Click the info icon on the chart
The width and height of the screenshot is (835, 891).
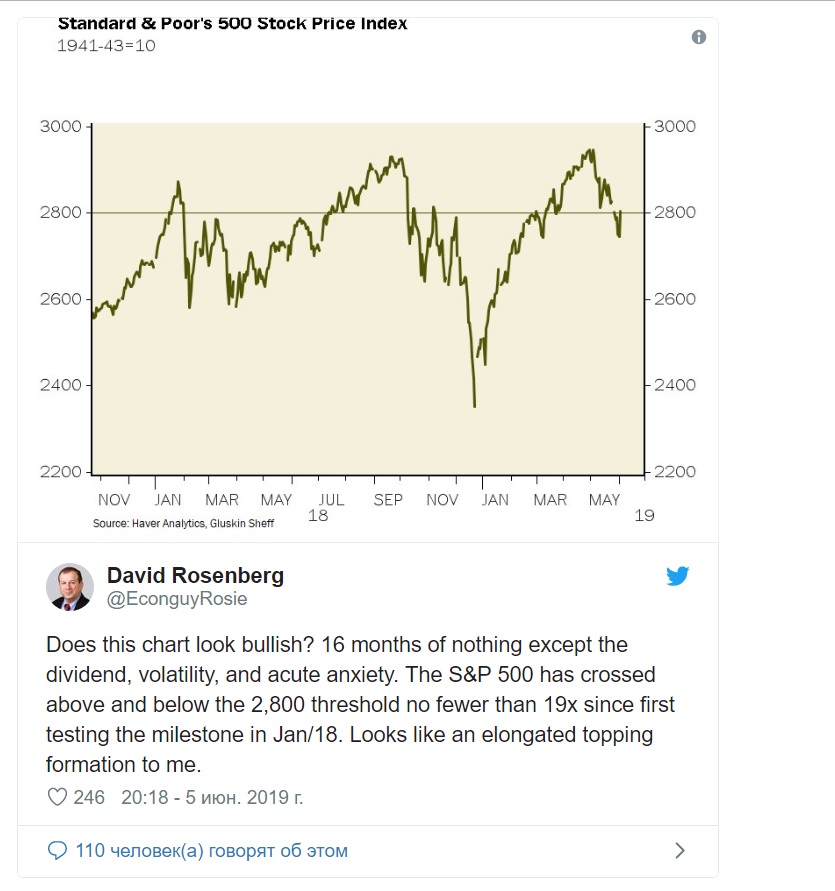(x=699, y=38)
